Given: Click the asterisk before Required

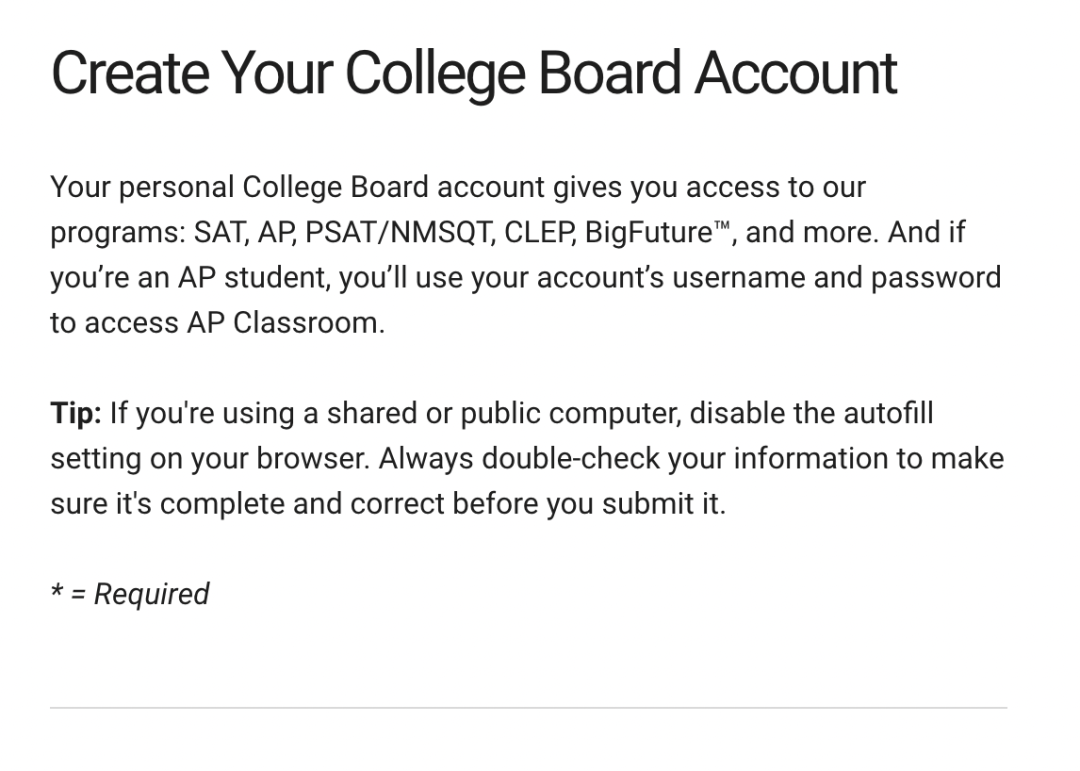Looking at the screenshot, I should (56, 590).
